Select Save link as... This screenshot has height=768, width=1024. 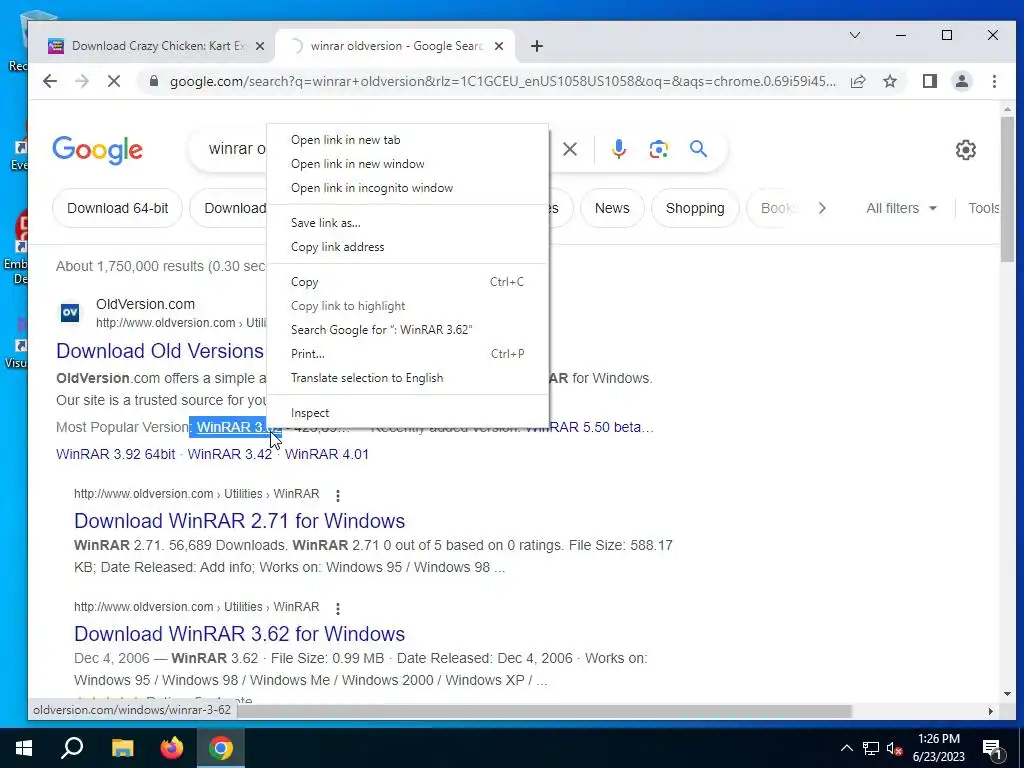coord(408,223)
